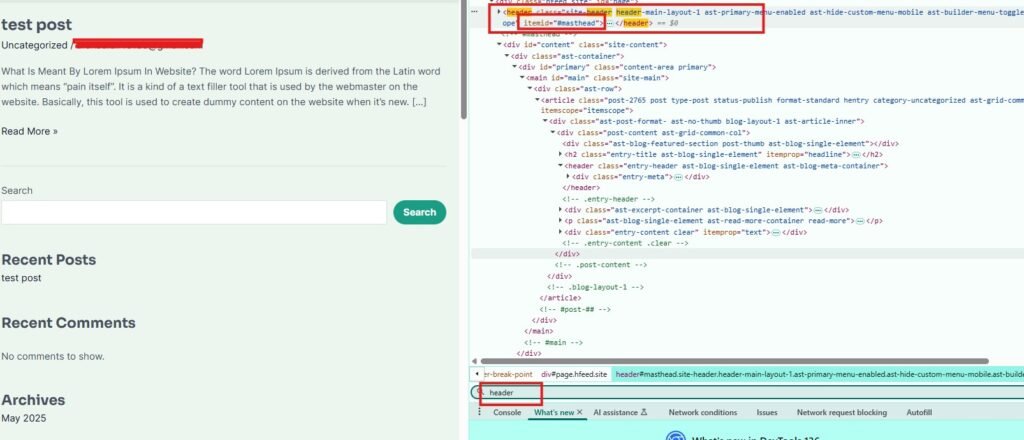Click the ellipsis badge in entry-content clear div
Viewport: 1024px width, 440px height.
click(x=772, y=232)
